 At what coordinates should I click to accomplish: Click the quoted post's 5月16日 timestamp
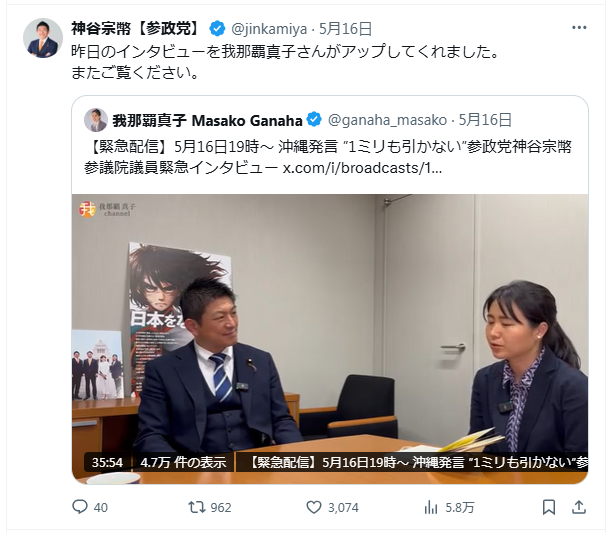click(485, 120)
